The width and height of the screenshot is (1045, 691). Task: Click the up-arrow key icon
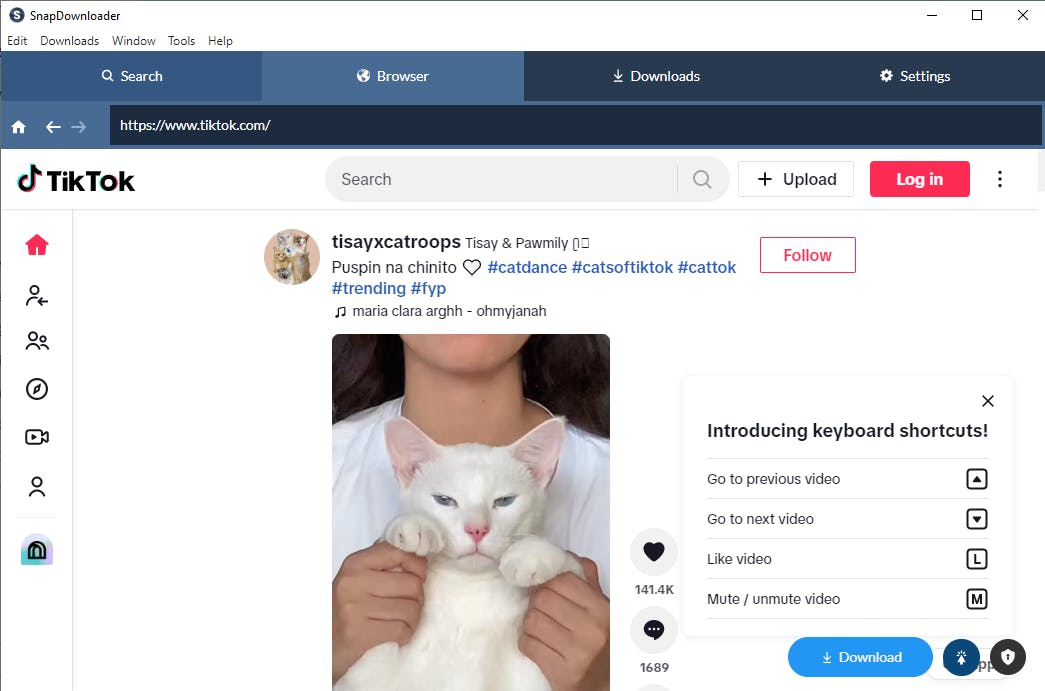(977, 479)
